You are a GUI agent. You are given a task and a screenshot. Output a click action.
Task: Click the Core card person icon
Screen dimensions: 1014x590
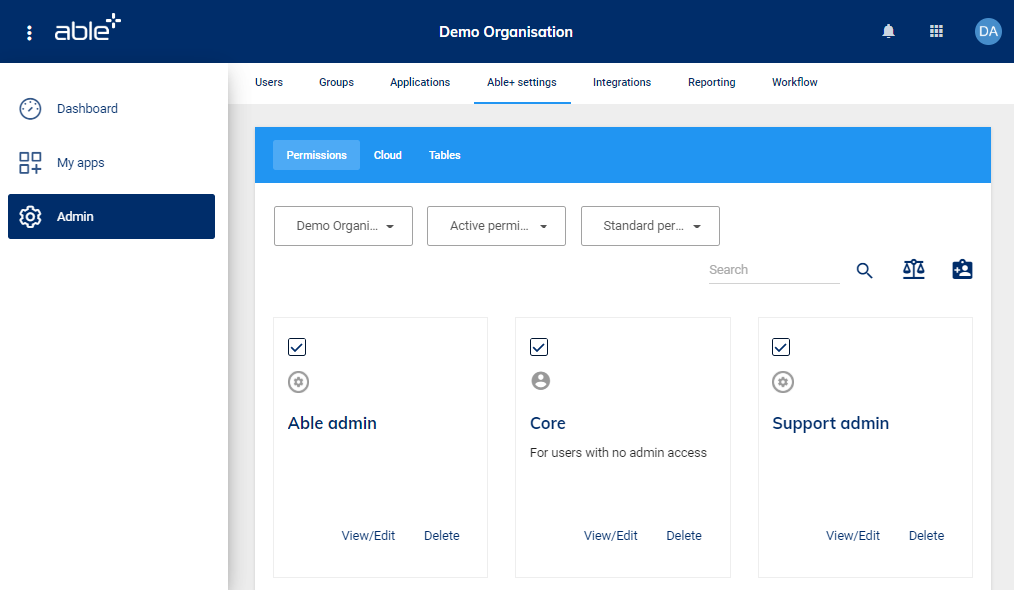(541, 381)
